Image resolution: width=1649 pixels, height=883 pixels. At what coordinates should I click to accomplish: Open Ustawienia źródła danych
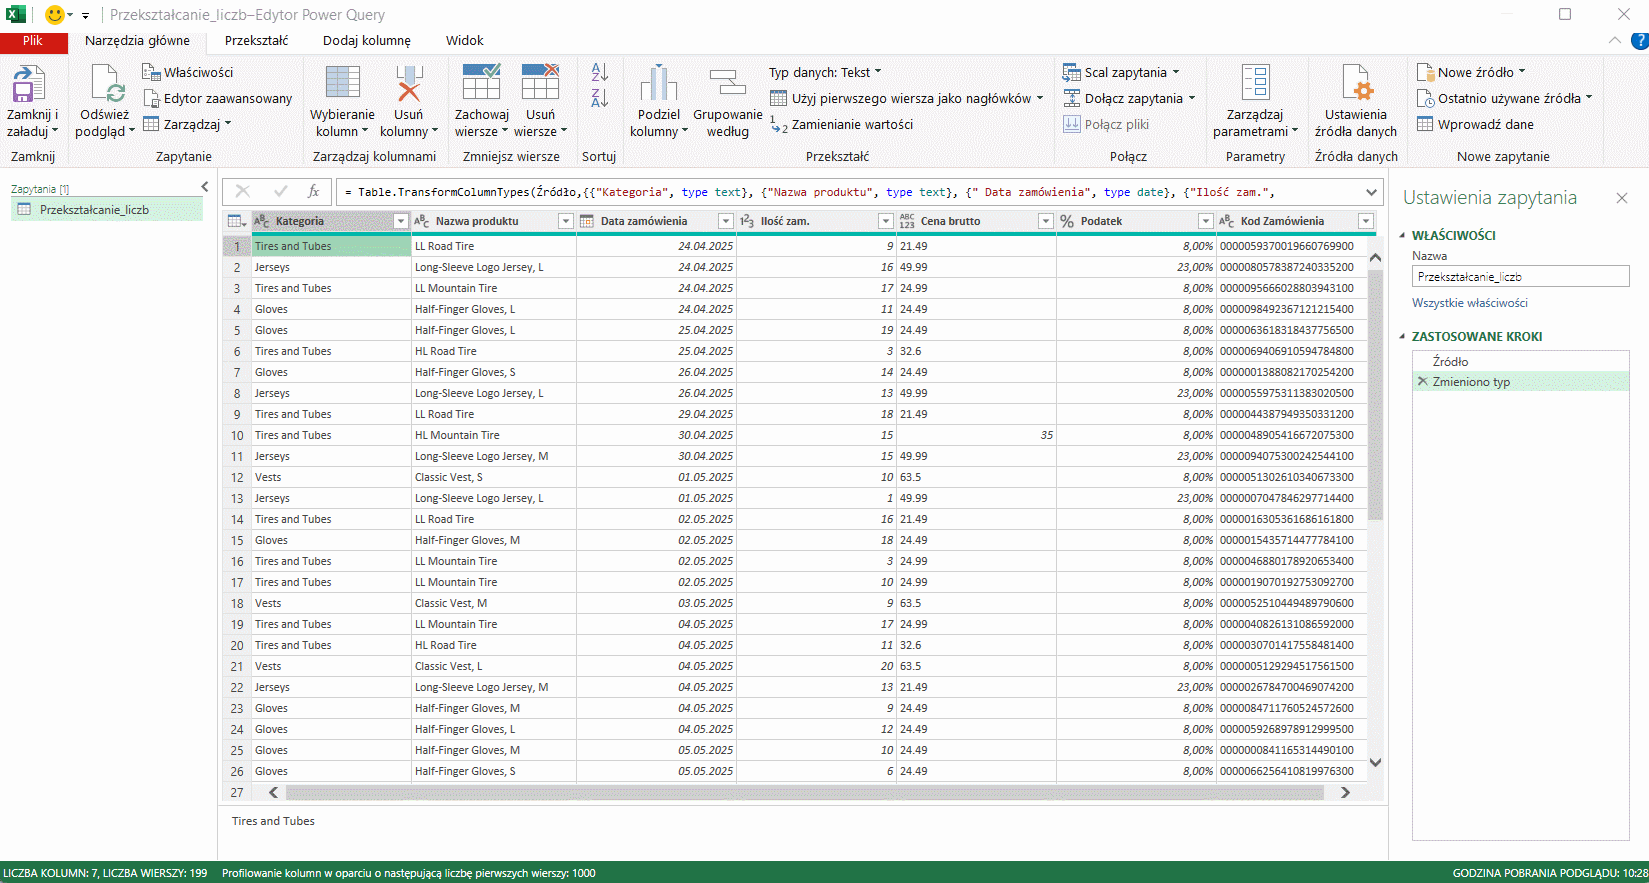tap(1356, 101)
